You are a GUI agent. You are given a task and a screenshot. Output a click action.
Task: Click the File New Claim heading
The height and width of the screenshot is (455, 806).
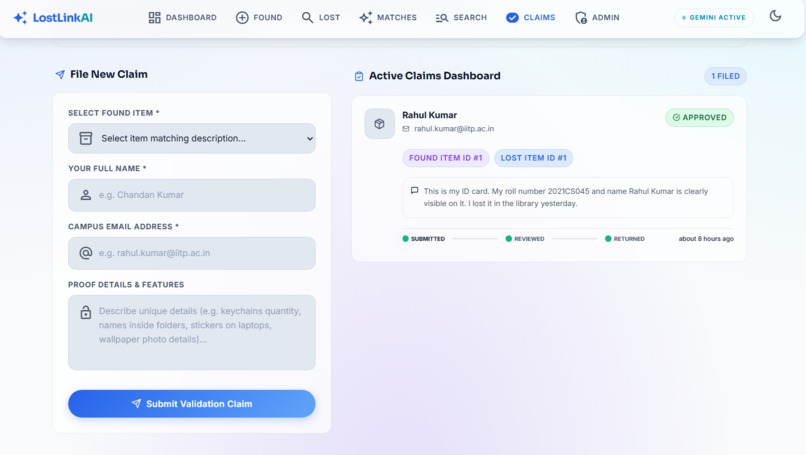(109, 75)
